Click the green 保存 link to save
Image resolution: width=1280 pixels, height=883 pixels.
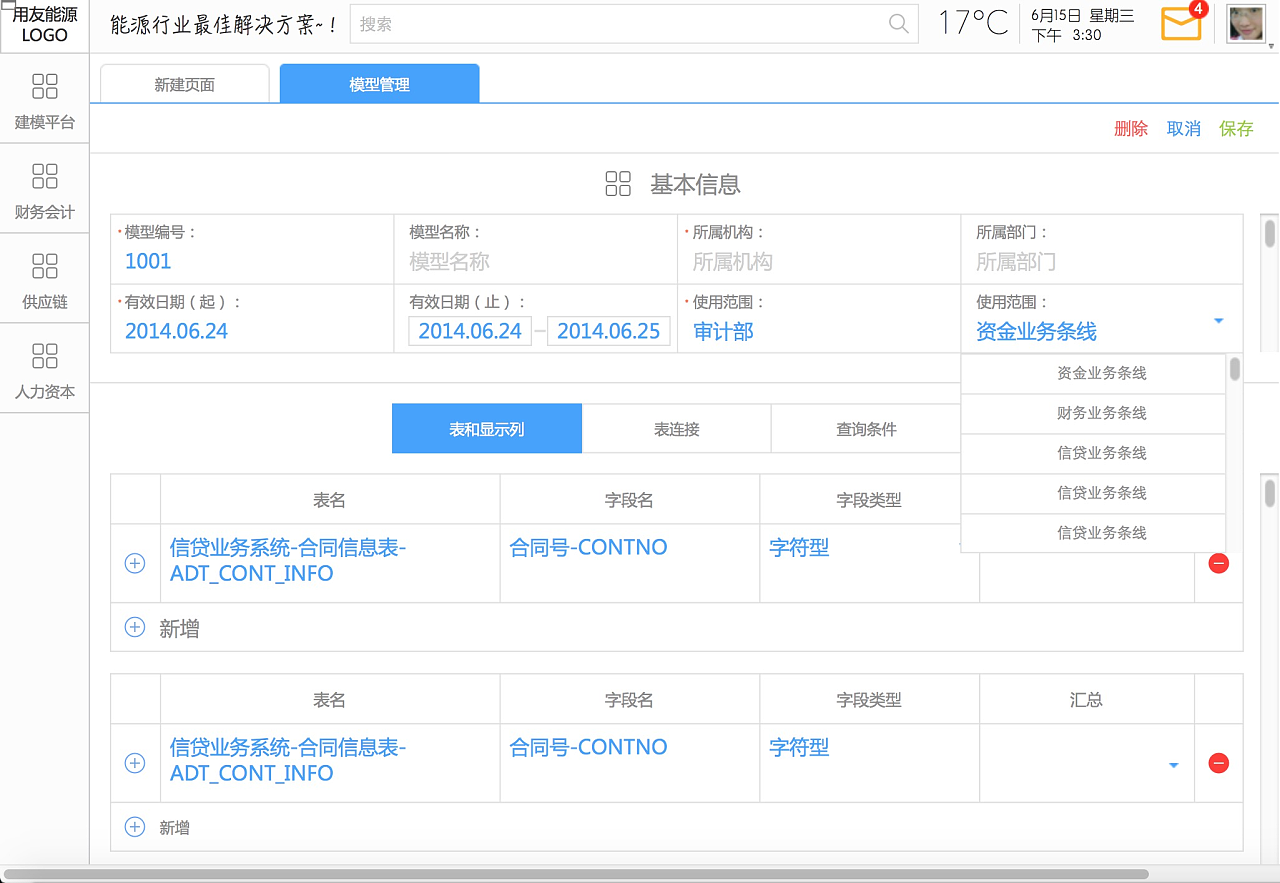pyautogui.click(x=1237, y=128)
